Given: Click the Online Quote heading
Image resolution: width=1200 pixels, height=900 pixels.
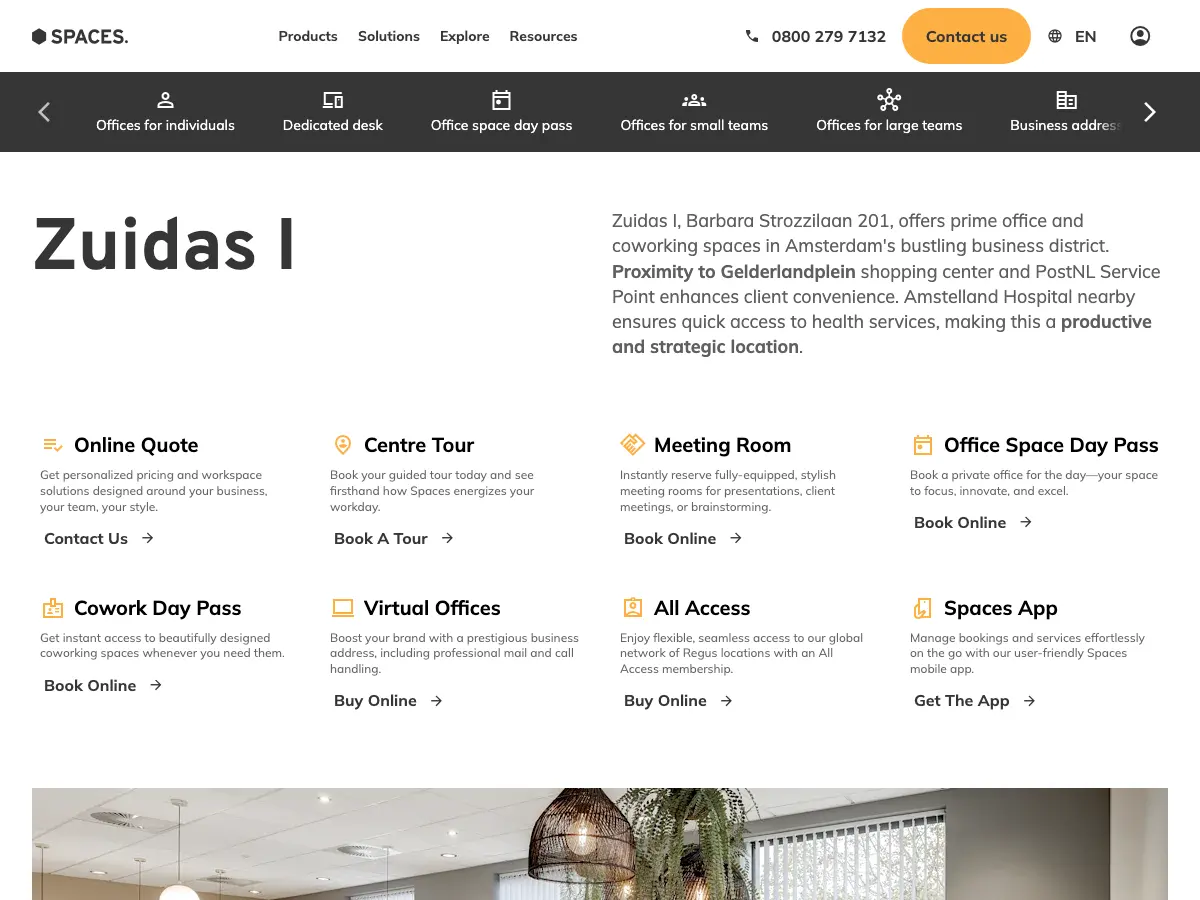Looking at the screenshot, I should 136,445.
